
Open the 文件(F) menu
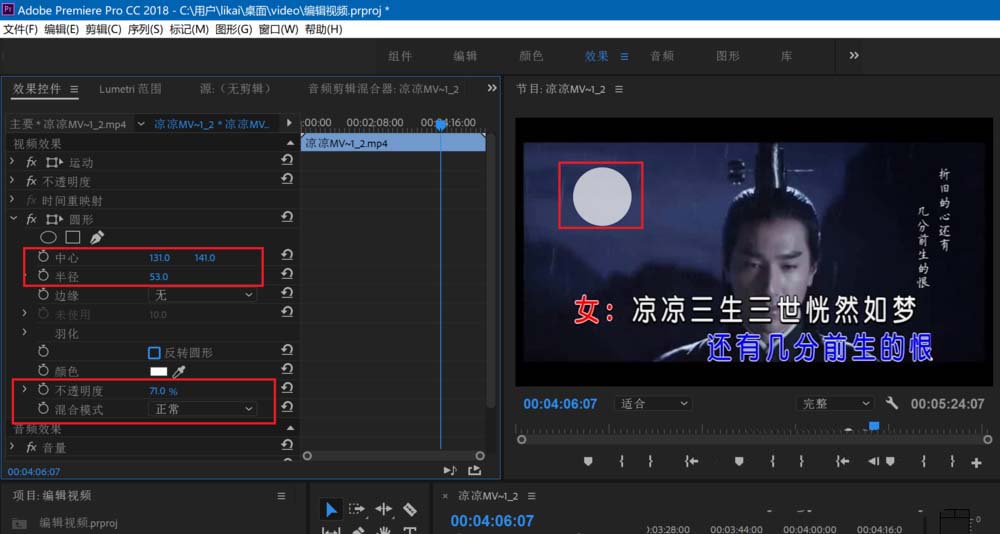tap(20, 29)
